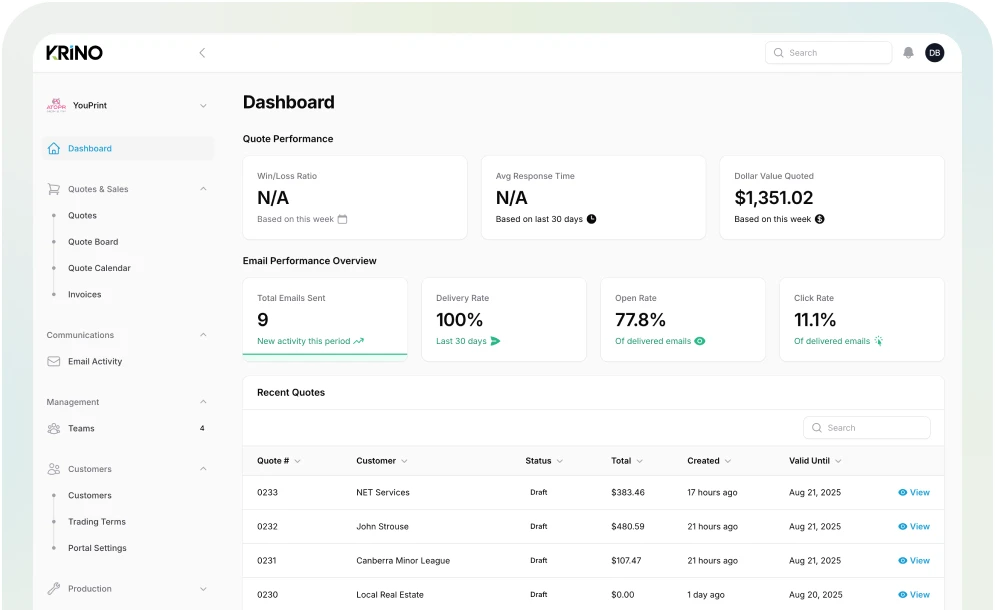Viewport: 995px width, 610px height.
Task: Open Portal Settings in the sidebar
Action: 97,548
